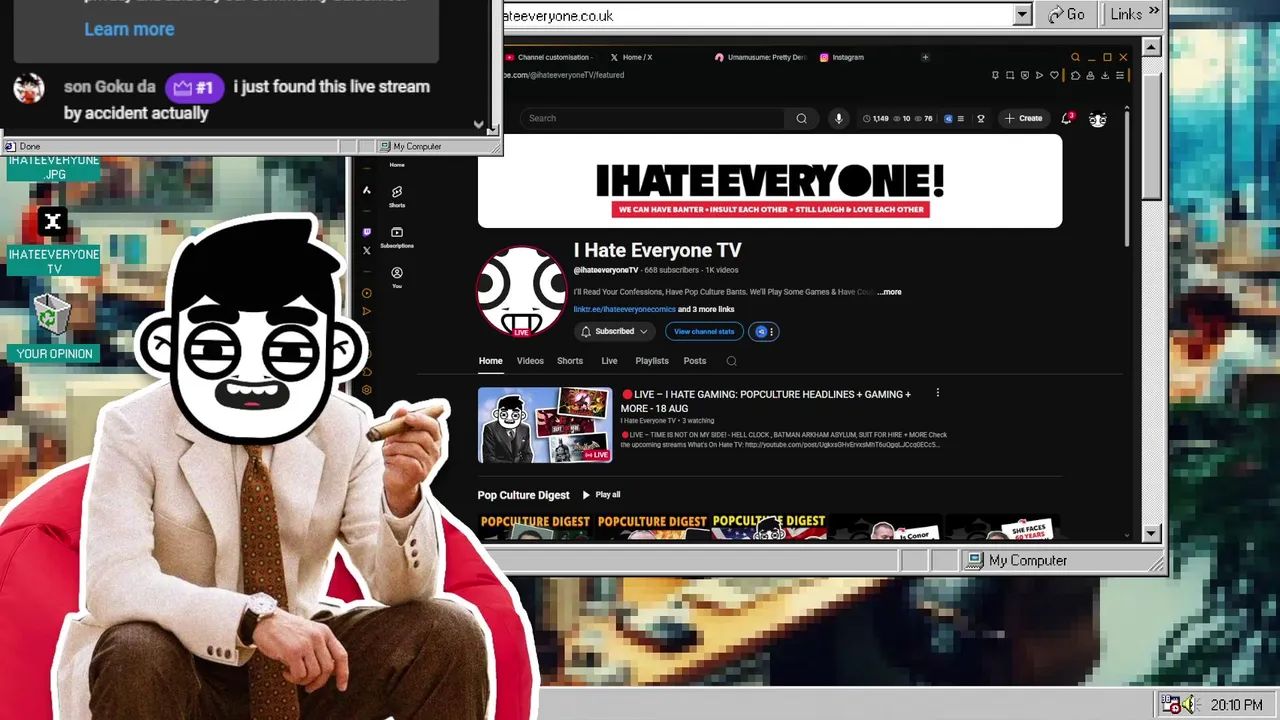This screenshot has width=1280, height=720.
Task: Open Twitch icon in browser sidebar
Action: click(366, 232)
